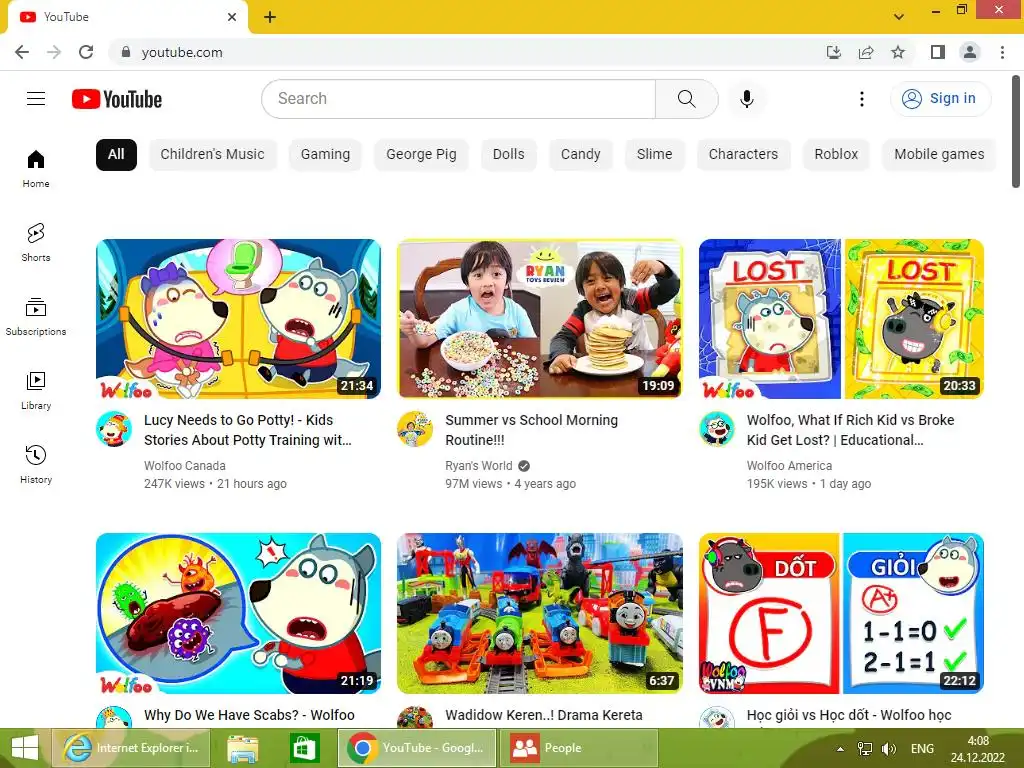Open a new browser tab
1024x768 pixels.
coord(270,17)
